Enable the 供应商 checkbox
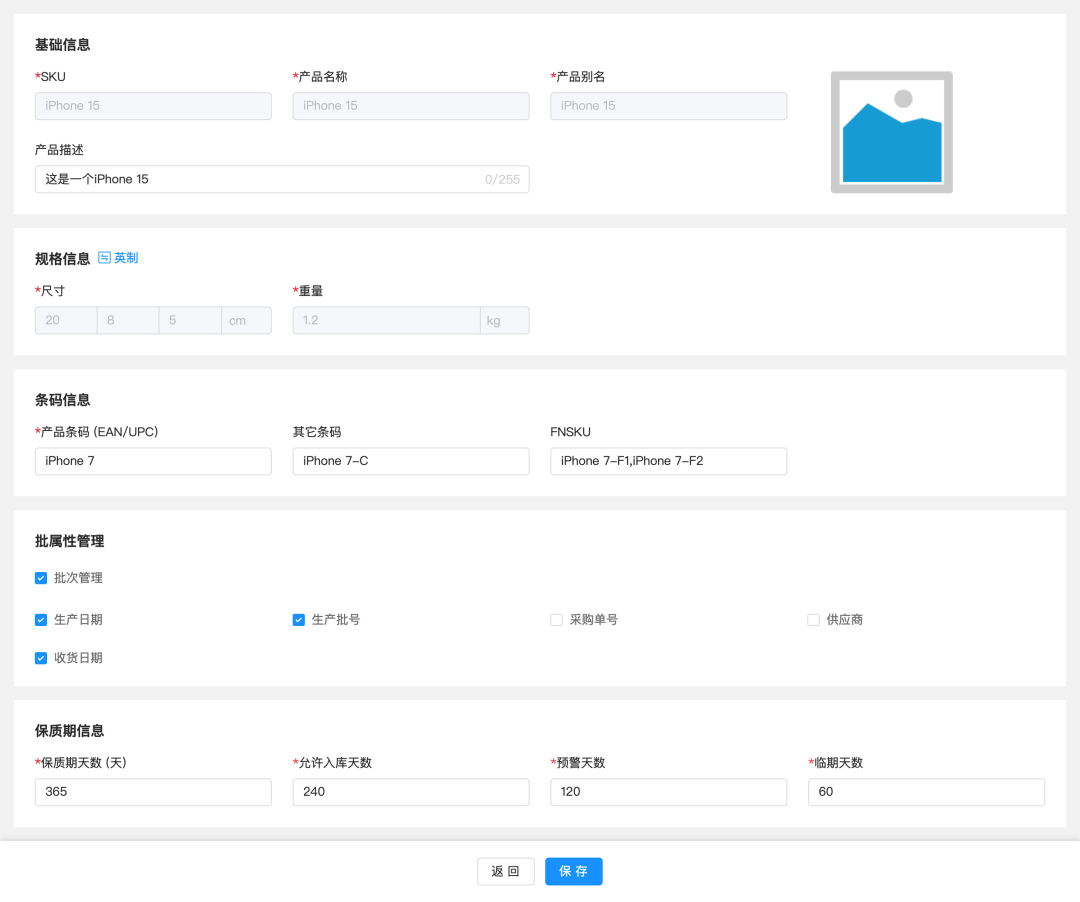 point(813,620)
